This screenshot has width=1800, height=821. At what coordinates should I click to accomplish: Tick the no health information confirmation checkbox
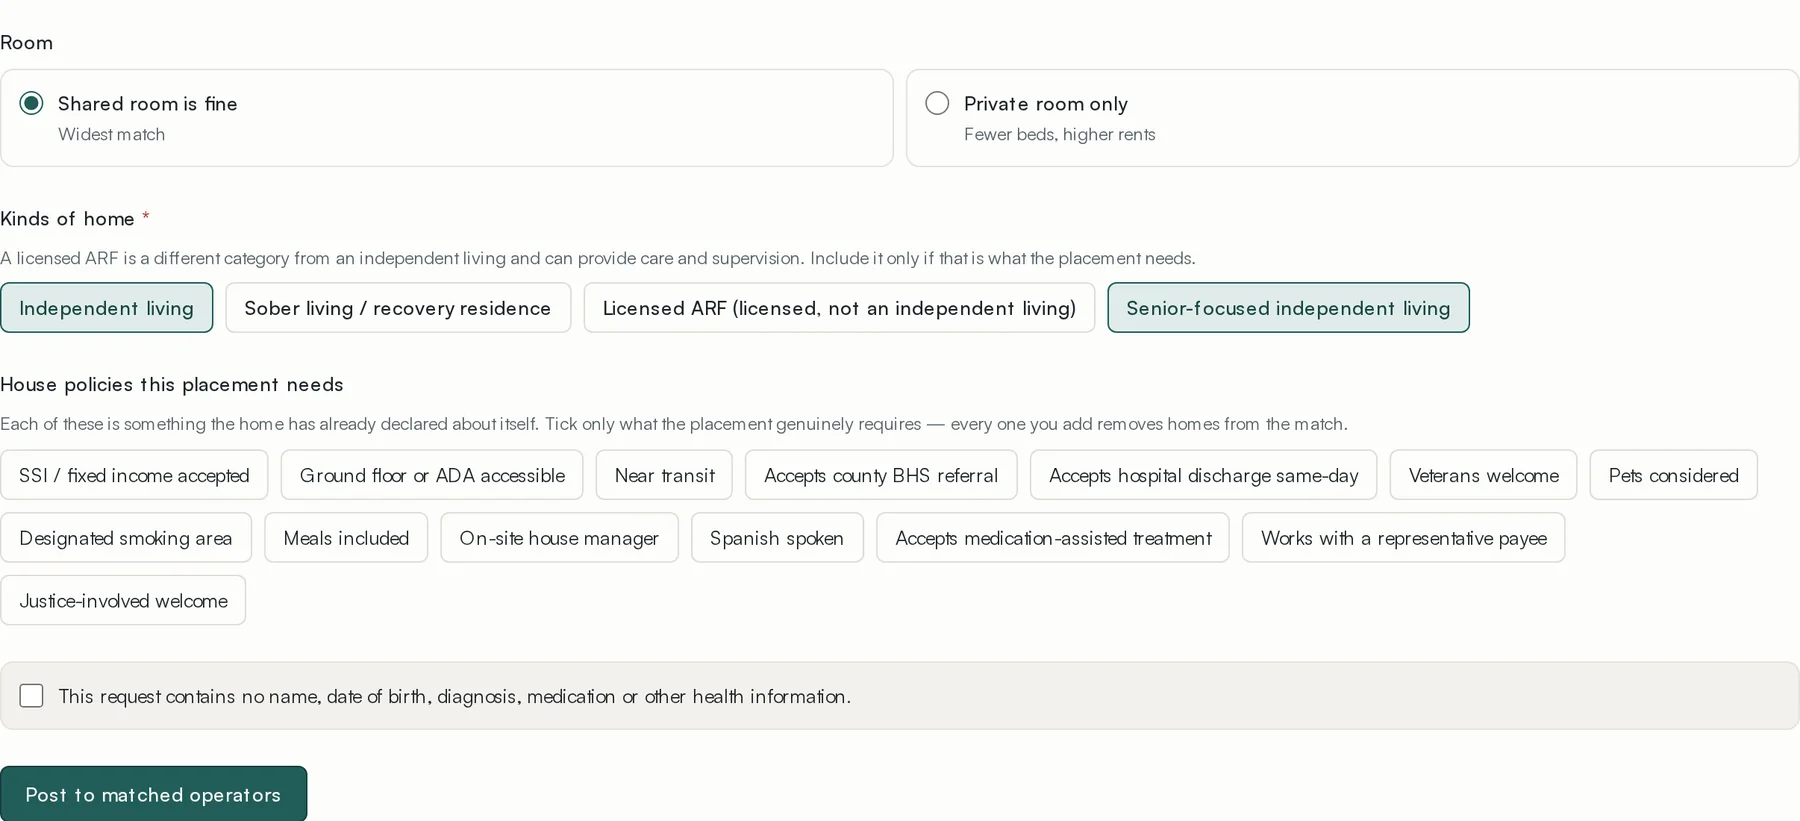pos(32,696)
